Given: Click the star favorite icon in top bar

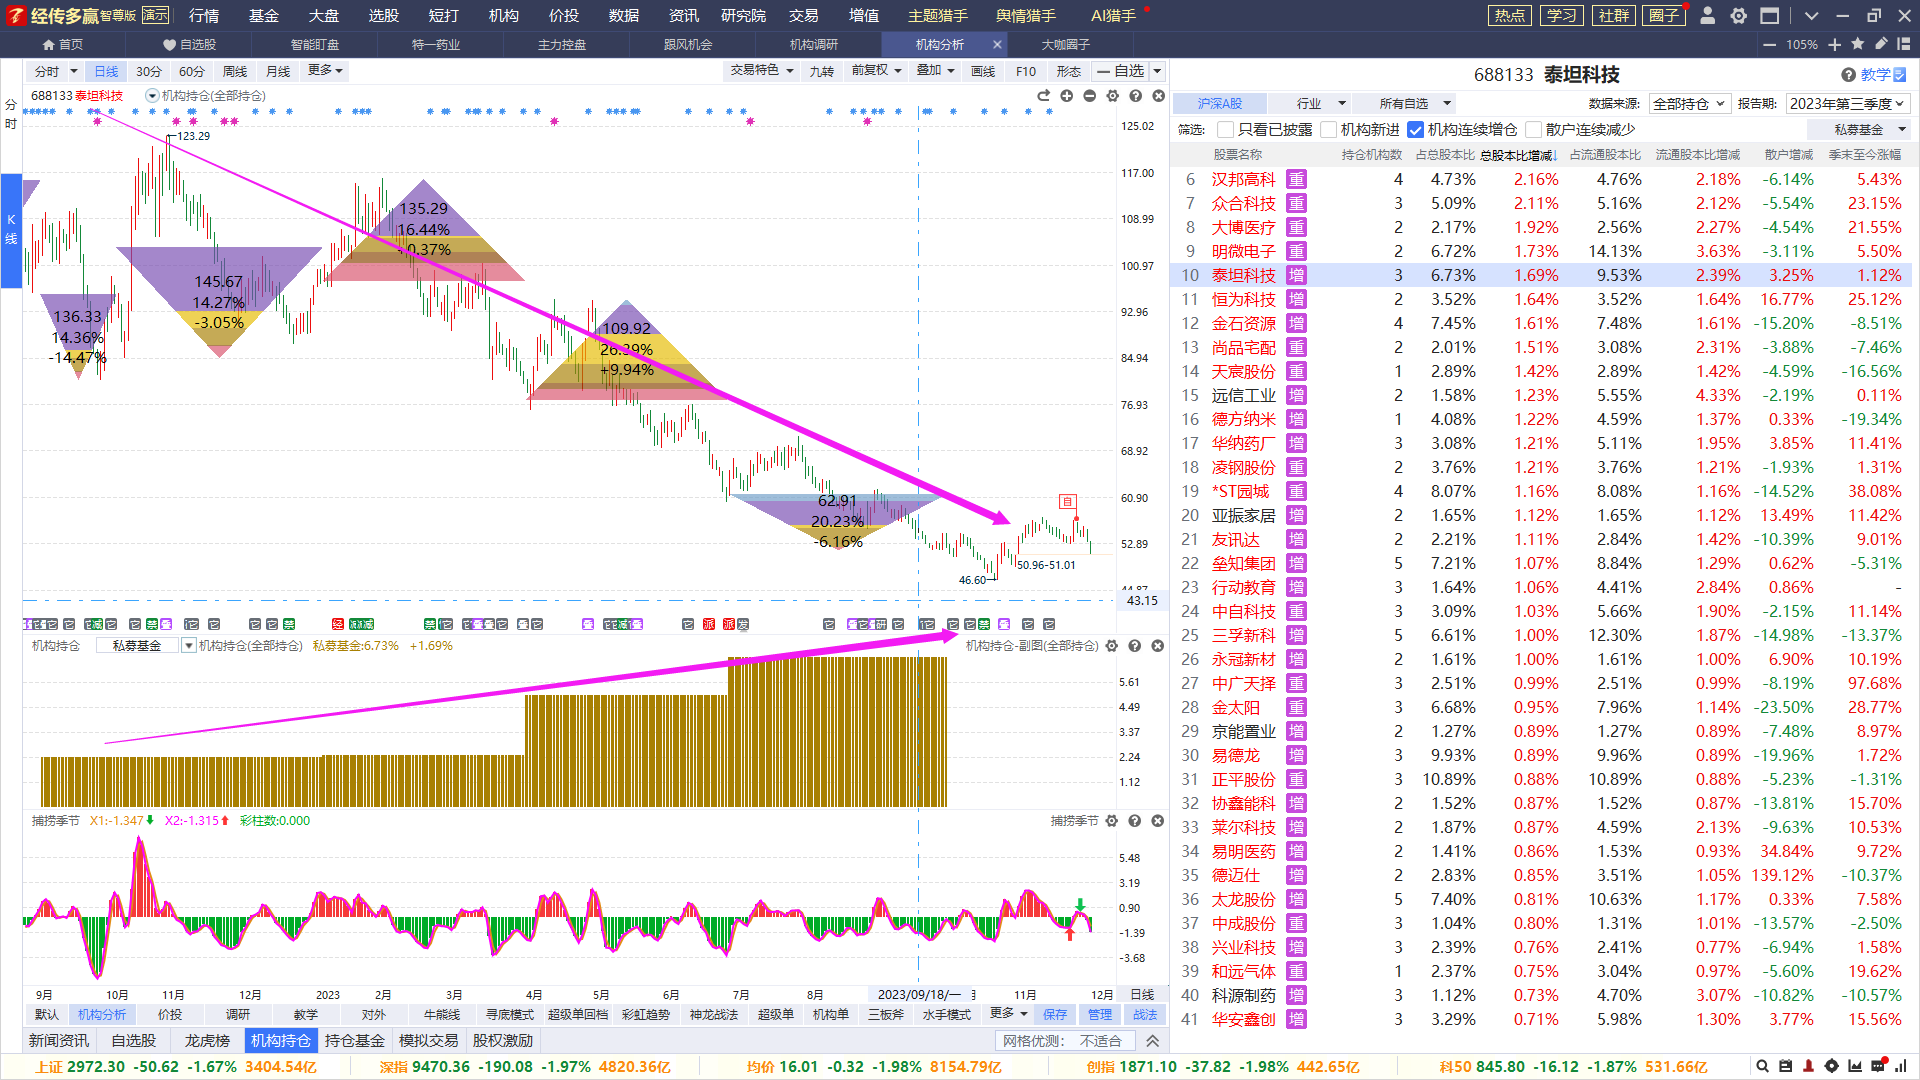Looking at the screenshot, I should point(1858,45).
